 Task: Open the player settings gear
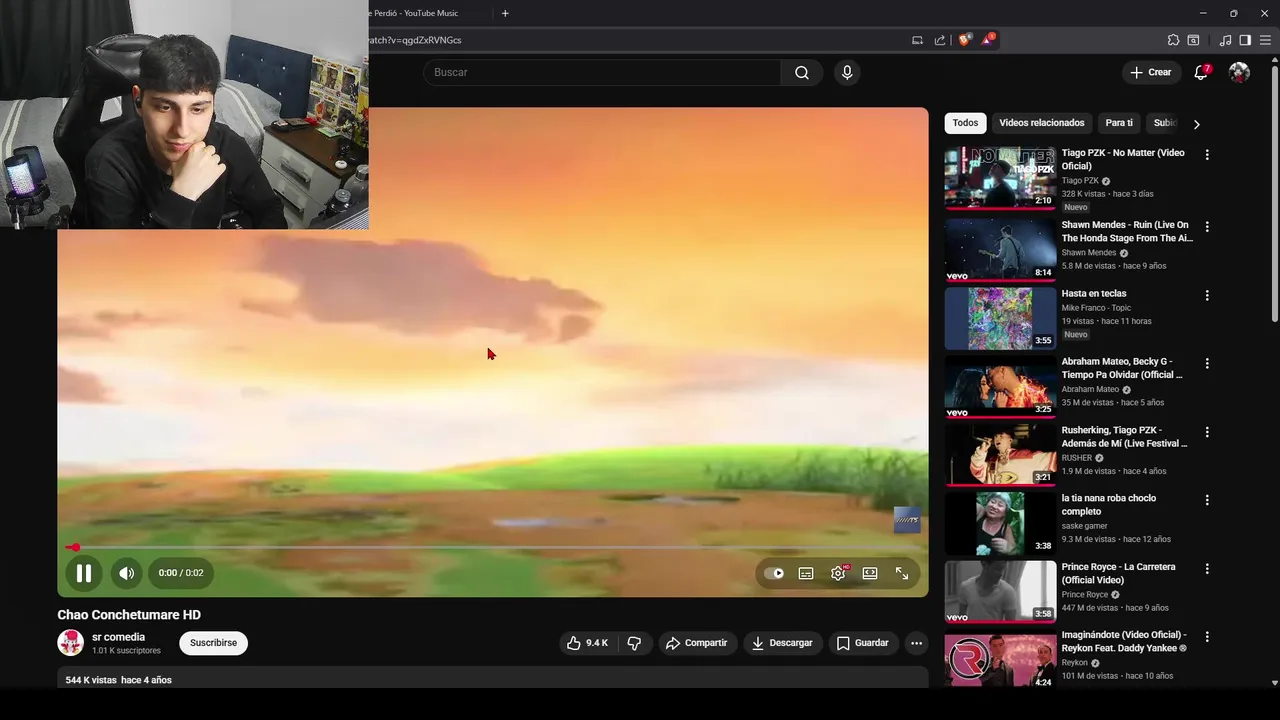pos(838,573)
